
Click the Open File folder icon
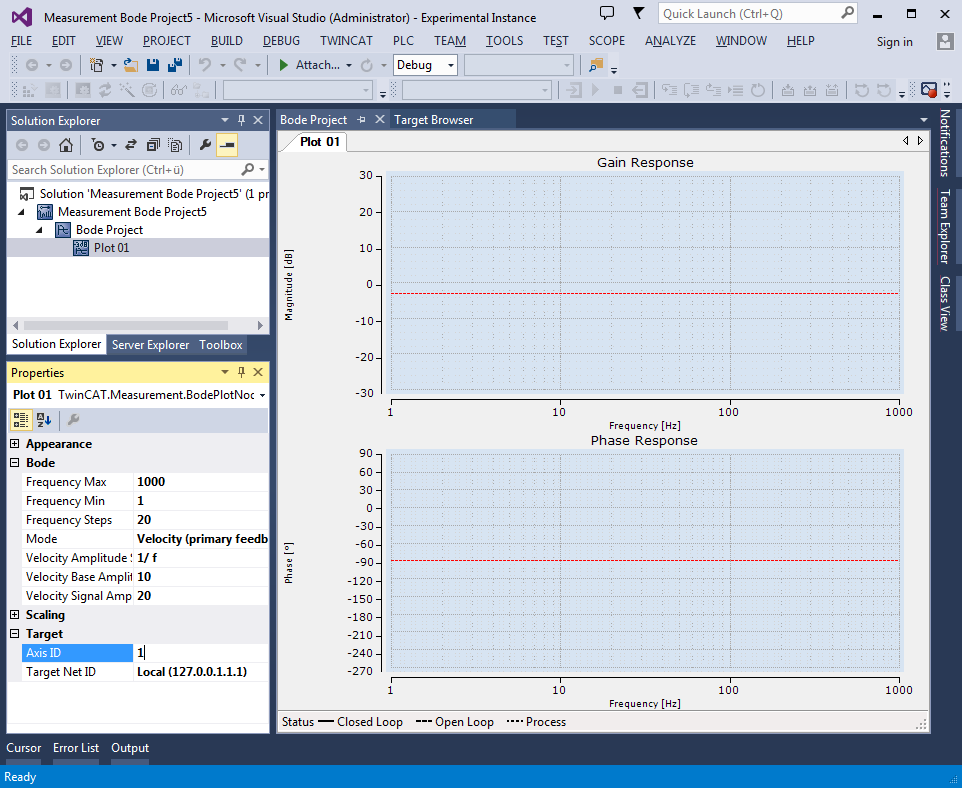131,65
